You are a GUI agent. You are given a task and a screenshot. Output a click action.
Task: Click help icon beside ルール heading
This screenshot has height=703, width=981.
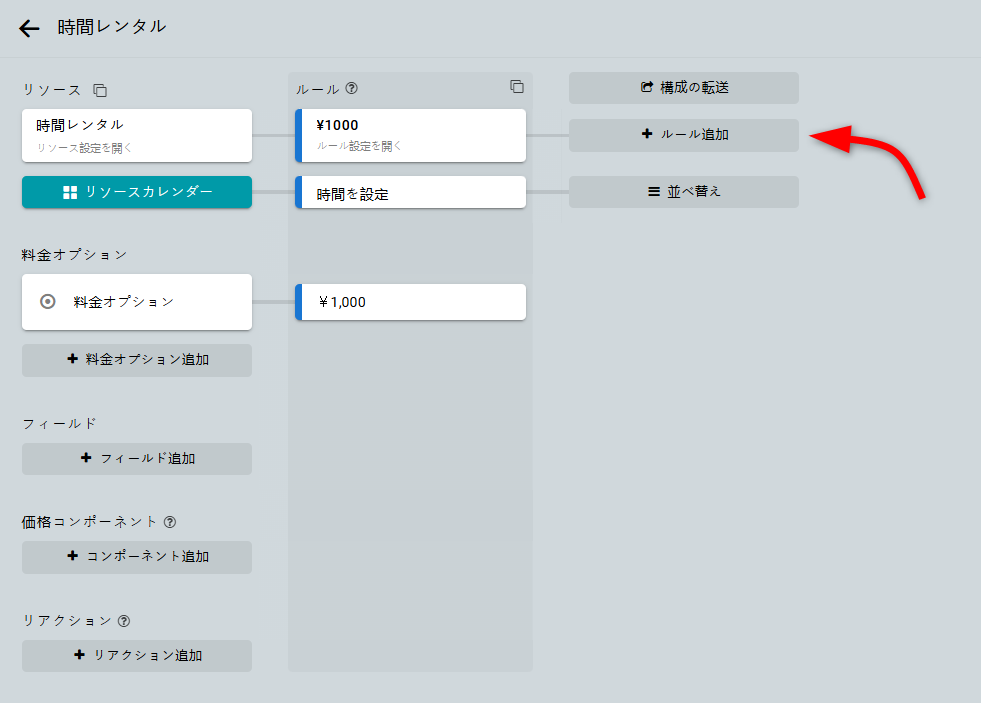point(351,88)
